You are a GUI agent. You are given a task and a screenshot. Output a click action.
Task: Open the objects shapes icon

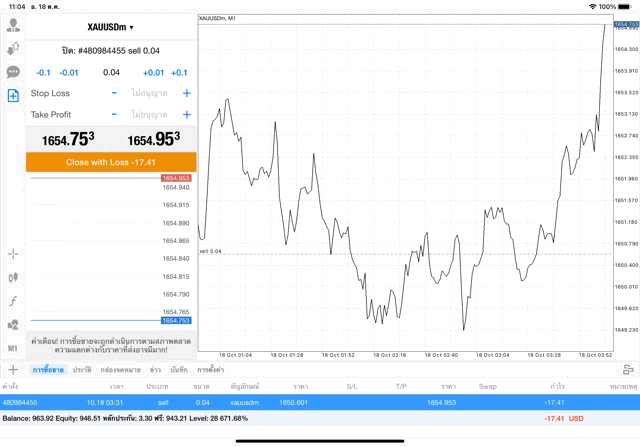click(x=13, y=325)
